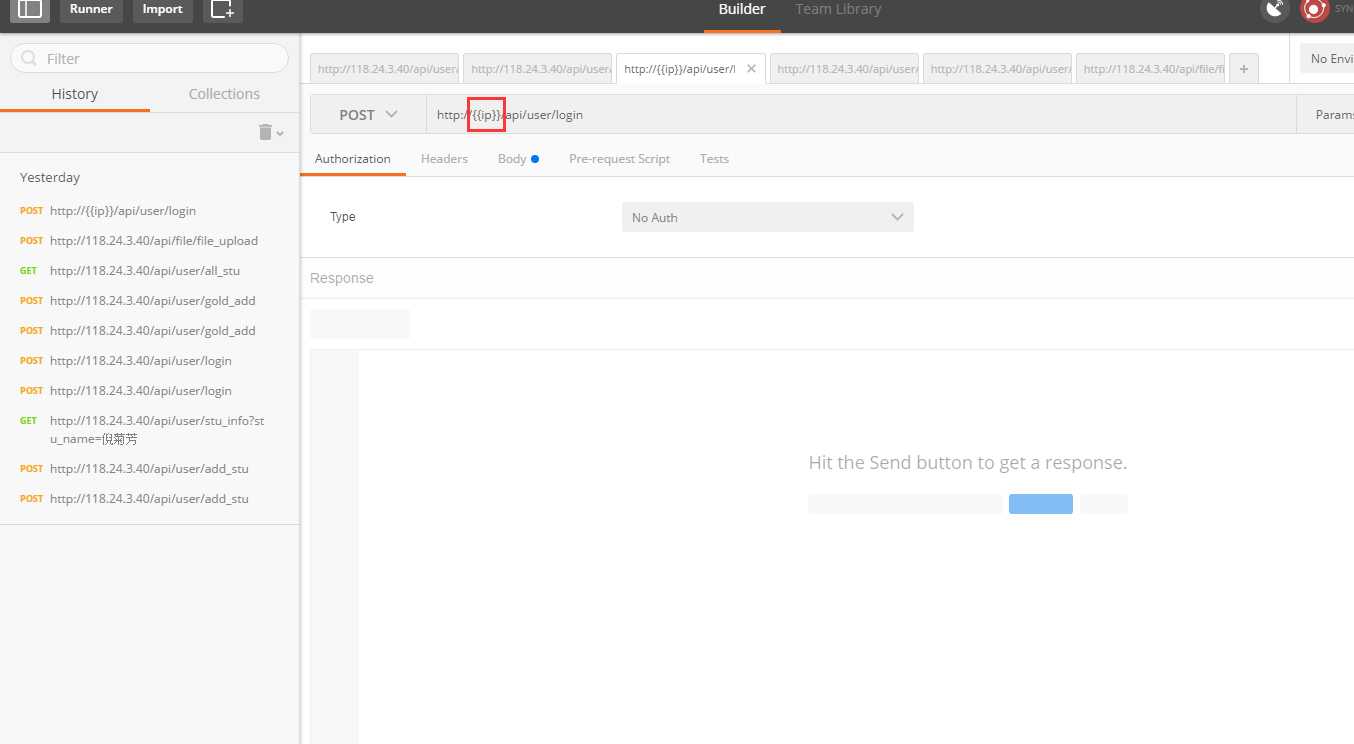Open history entry api/user/all_stu

coord(145,271)
